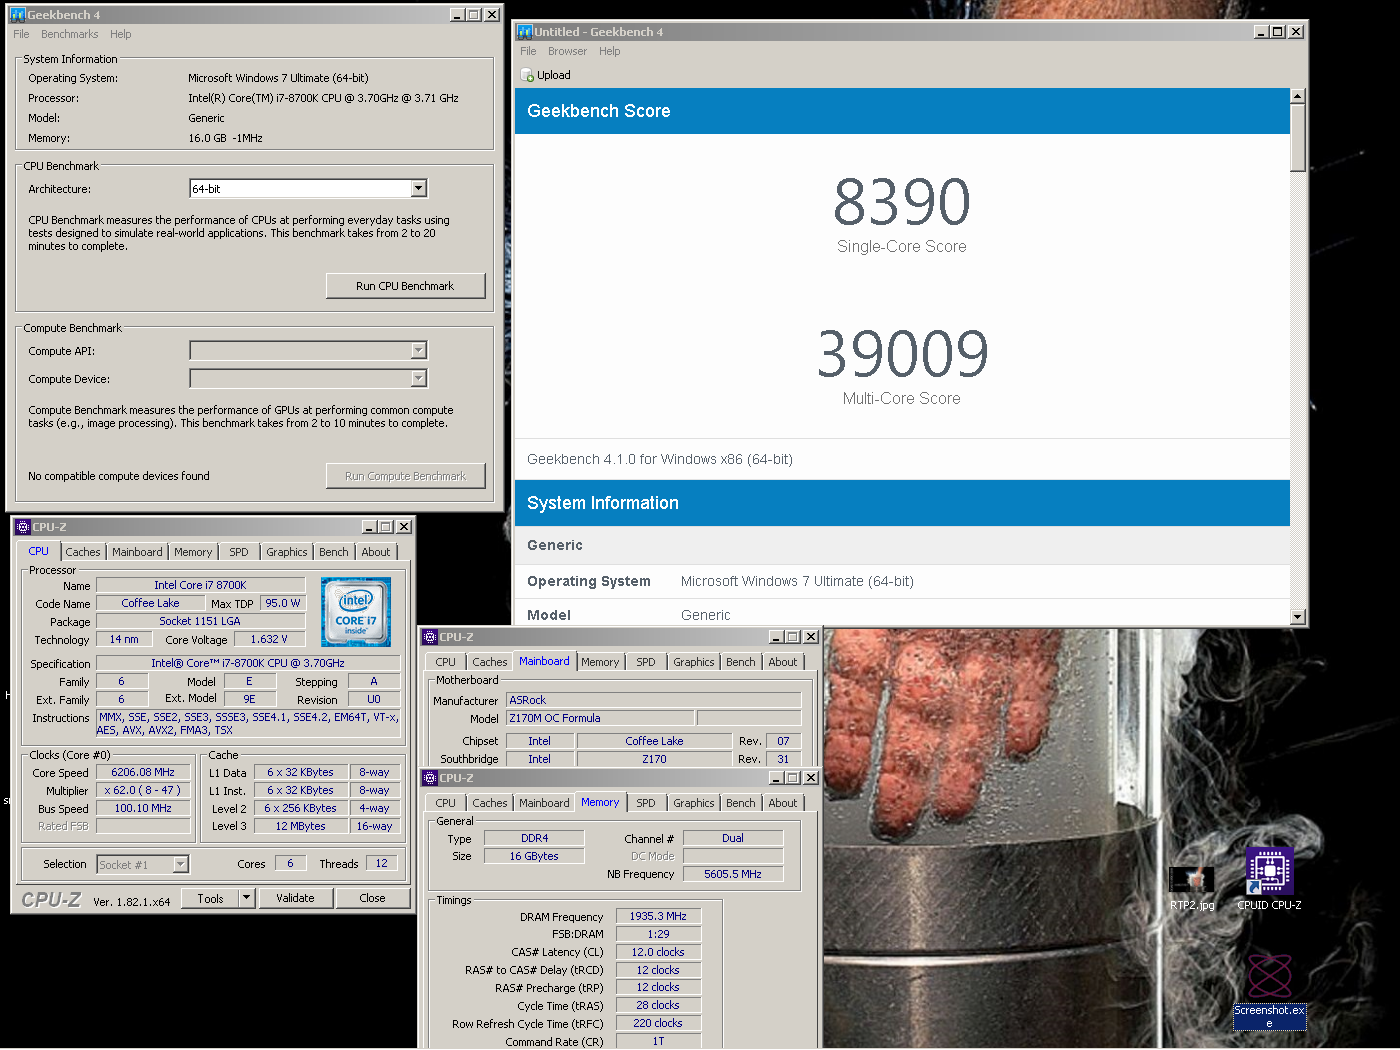Screen dimensions: 1400x1050
Task: Select Caches tab in CPU-Z Mainboard window
Action: [x=490, y=662]
